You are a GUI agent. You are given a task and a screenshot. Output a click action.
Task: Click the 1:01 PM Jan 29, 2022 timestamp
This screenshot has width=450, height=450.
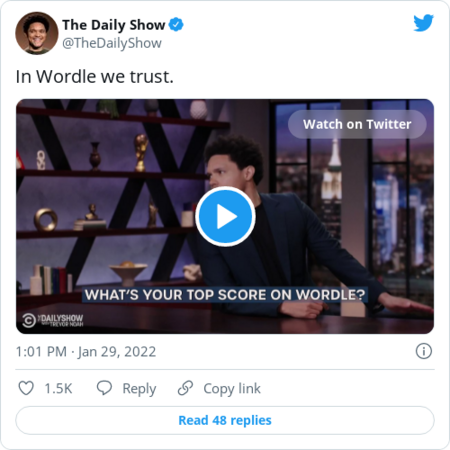coord(86,352)
